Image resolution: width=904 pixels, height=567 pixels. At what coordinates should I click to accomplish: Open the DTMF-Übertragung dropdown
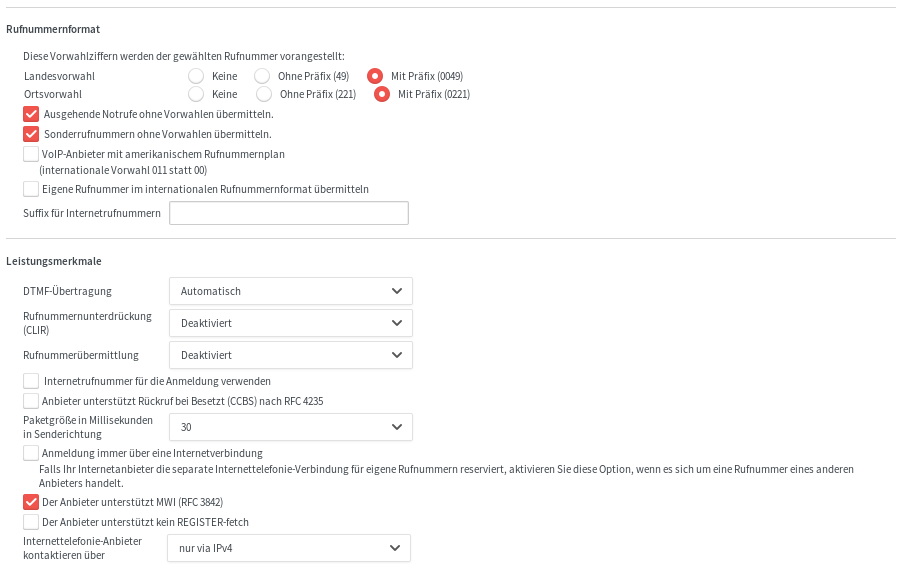pyautogui.click(x=291, y=291)
